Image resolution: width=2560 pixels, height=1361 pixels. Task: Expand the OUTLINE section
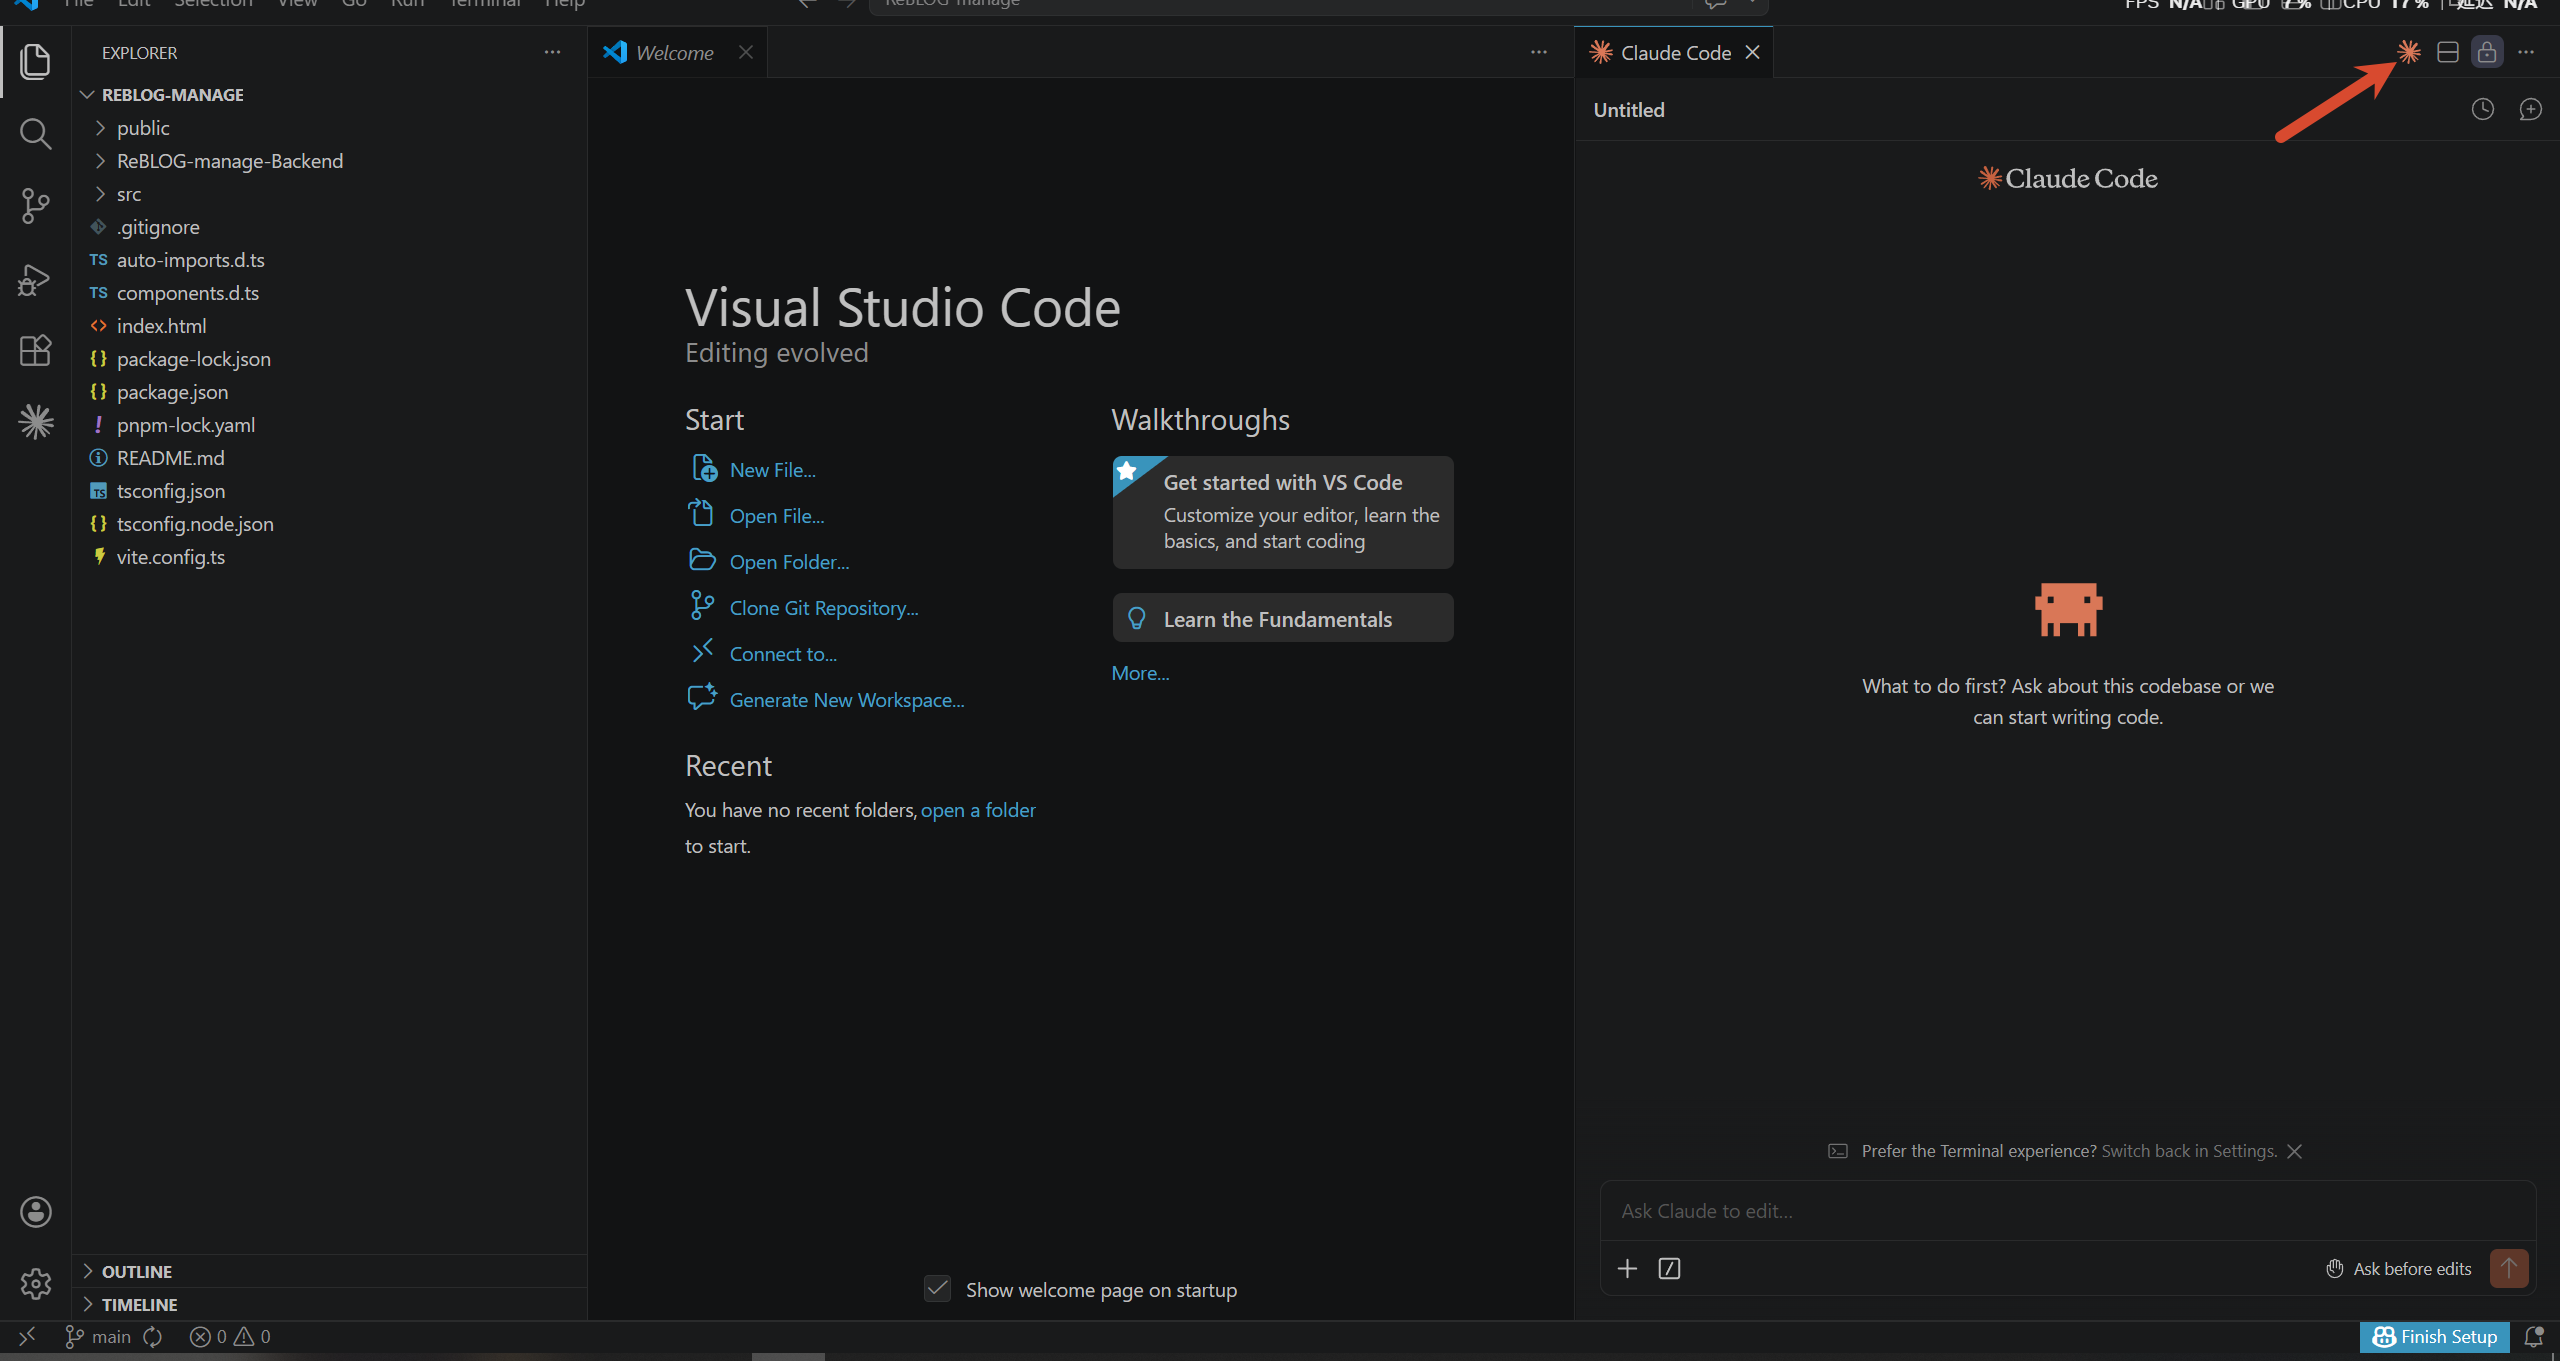[136, 1271]
